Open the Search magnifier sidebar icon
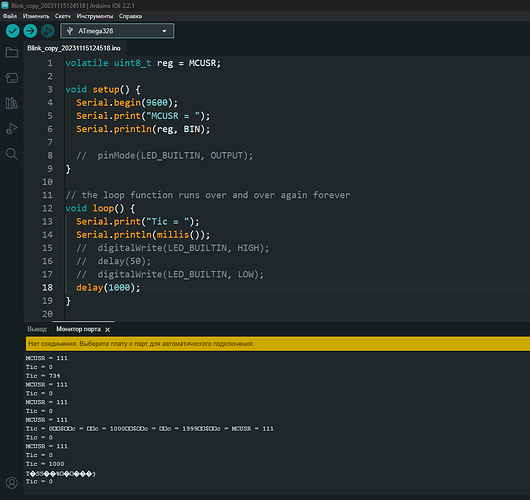 pyautogui.click(x=12, y=154)
